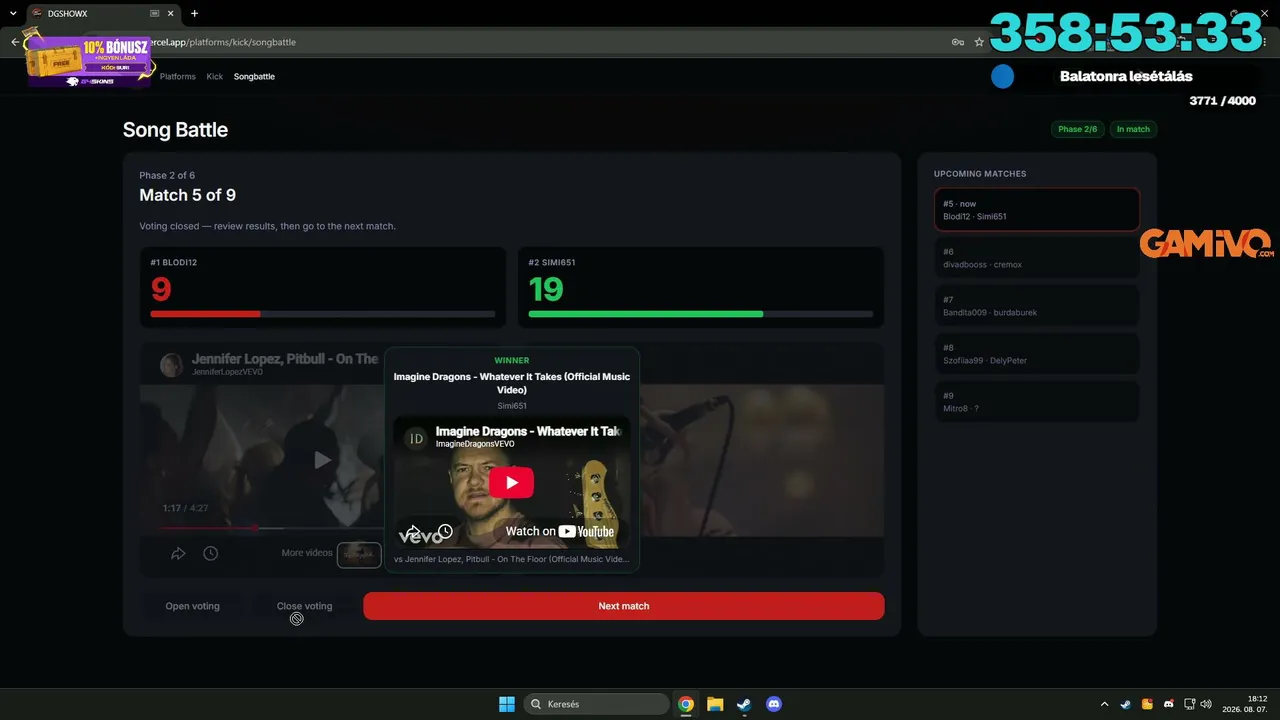Bookmark this page with the star icon
Viewport: 1280px width, 720px height.
click(979, 42)
